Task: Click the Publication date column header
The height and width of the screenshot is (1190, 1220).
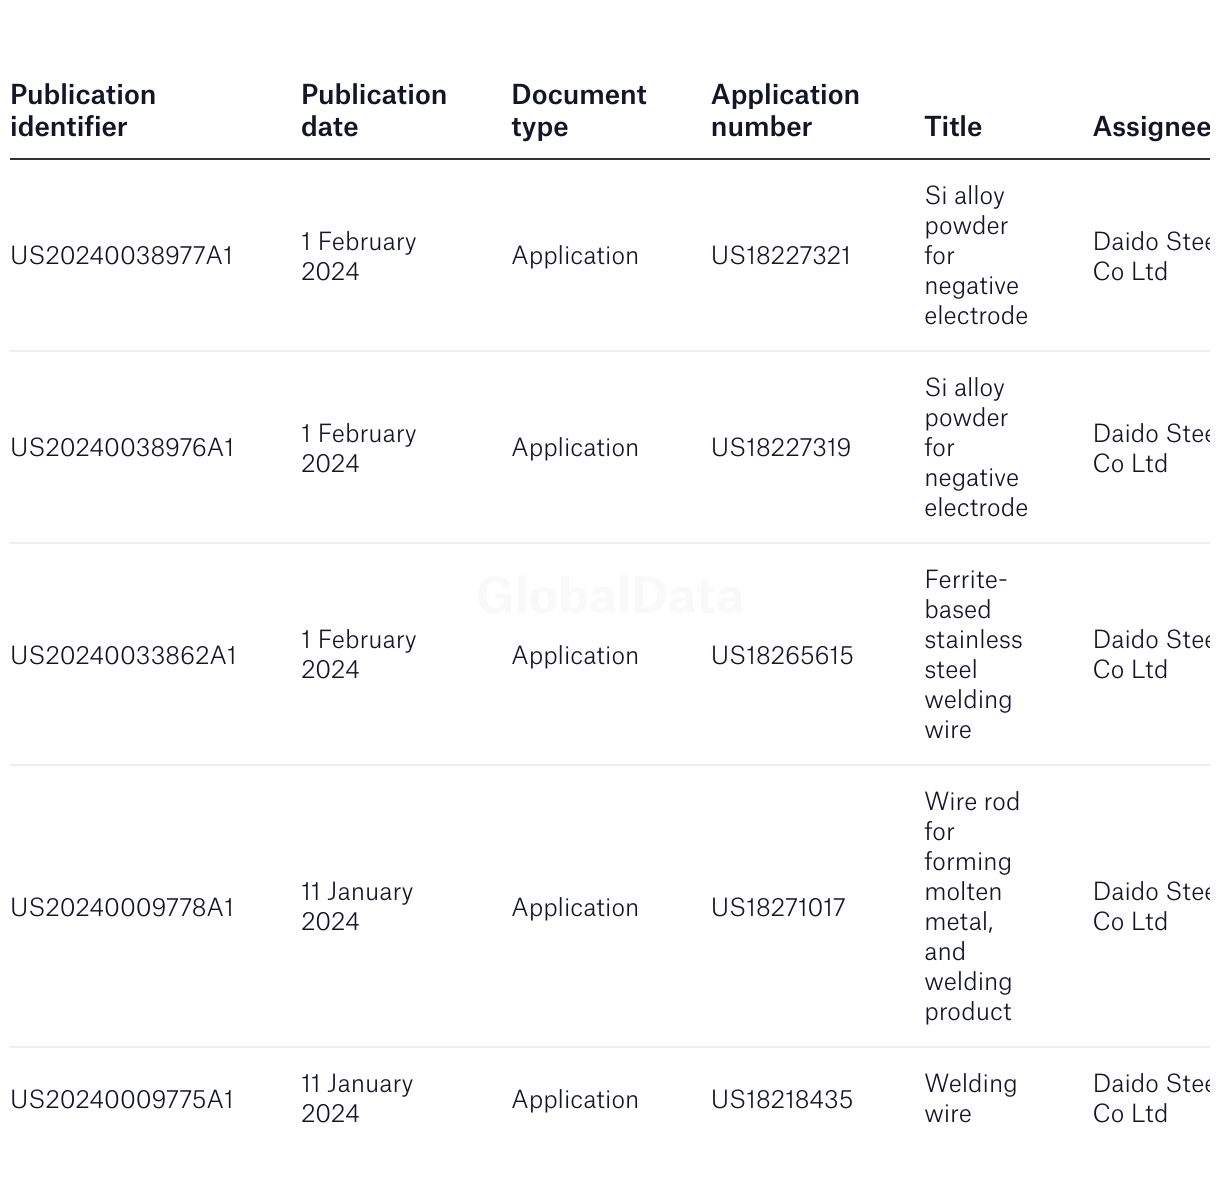Action: click(x=374, y=110)
